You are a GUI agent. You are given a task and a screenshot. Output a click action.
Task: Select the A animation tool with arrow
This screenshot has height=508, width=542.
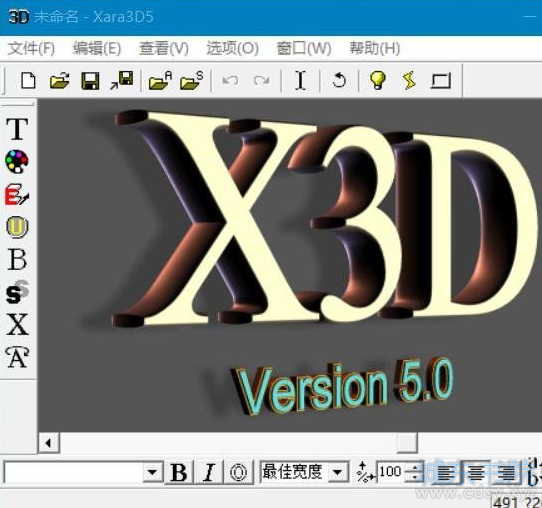coord(17,357)
